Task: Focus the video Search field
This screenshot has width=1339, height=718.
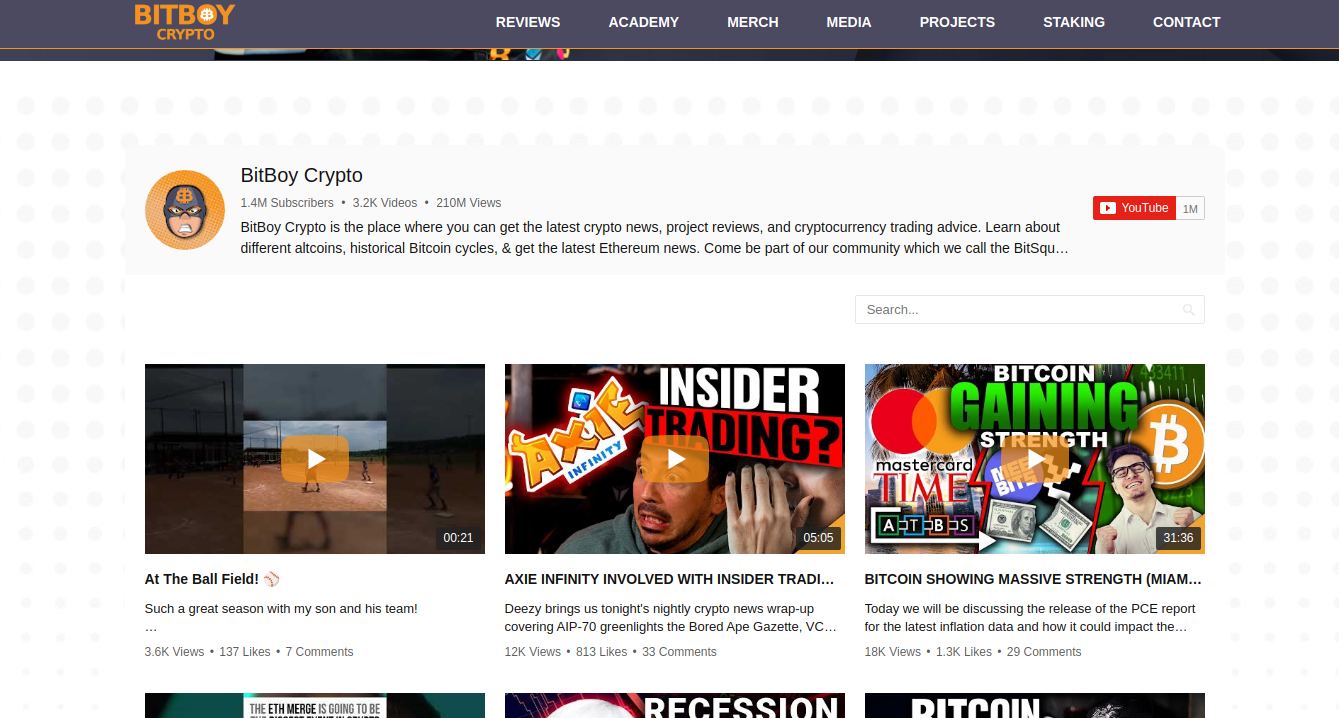Action: click(x=1030, y=310)
